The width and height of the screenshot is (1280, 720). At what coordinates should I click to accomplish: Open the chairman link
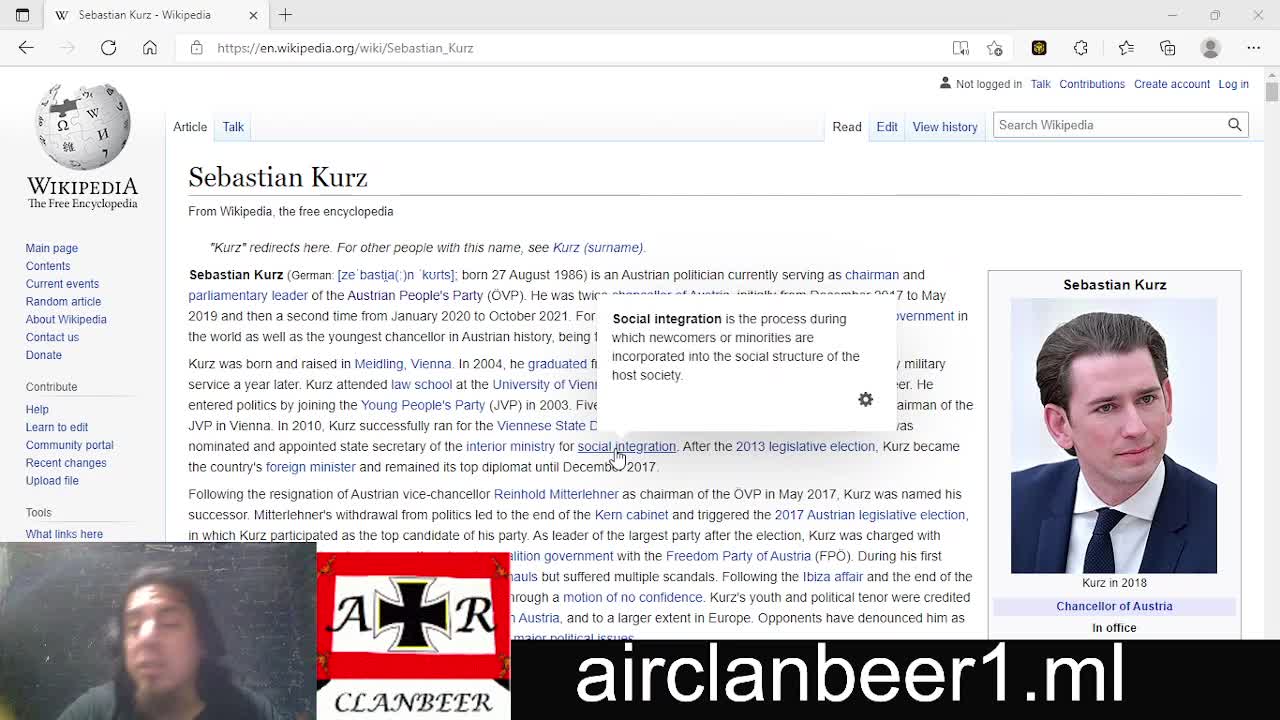point(872,275)
